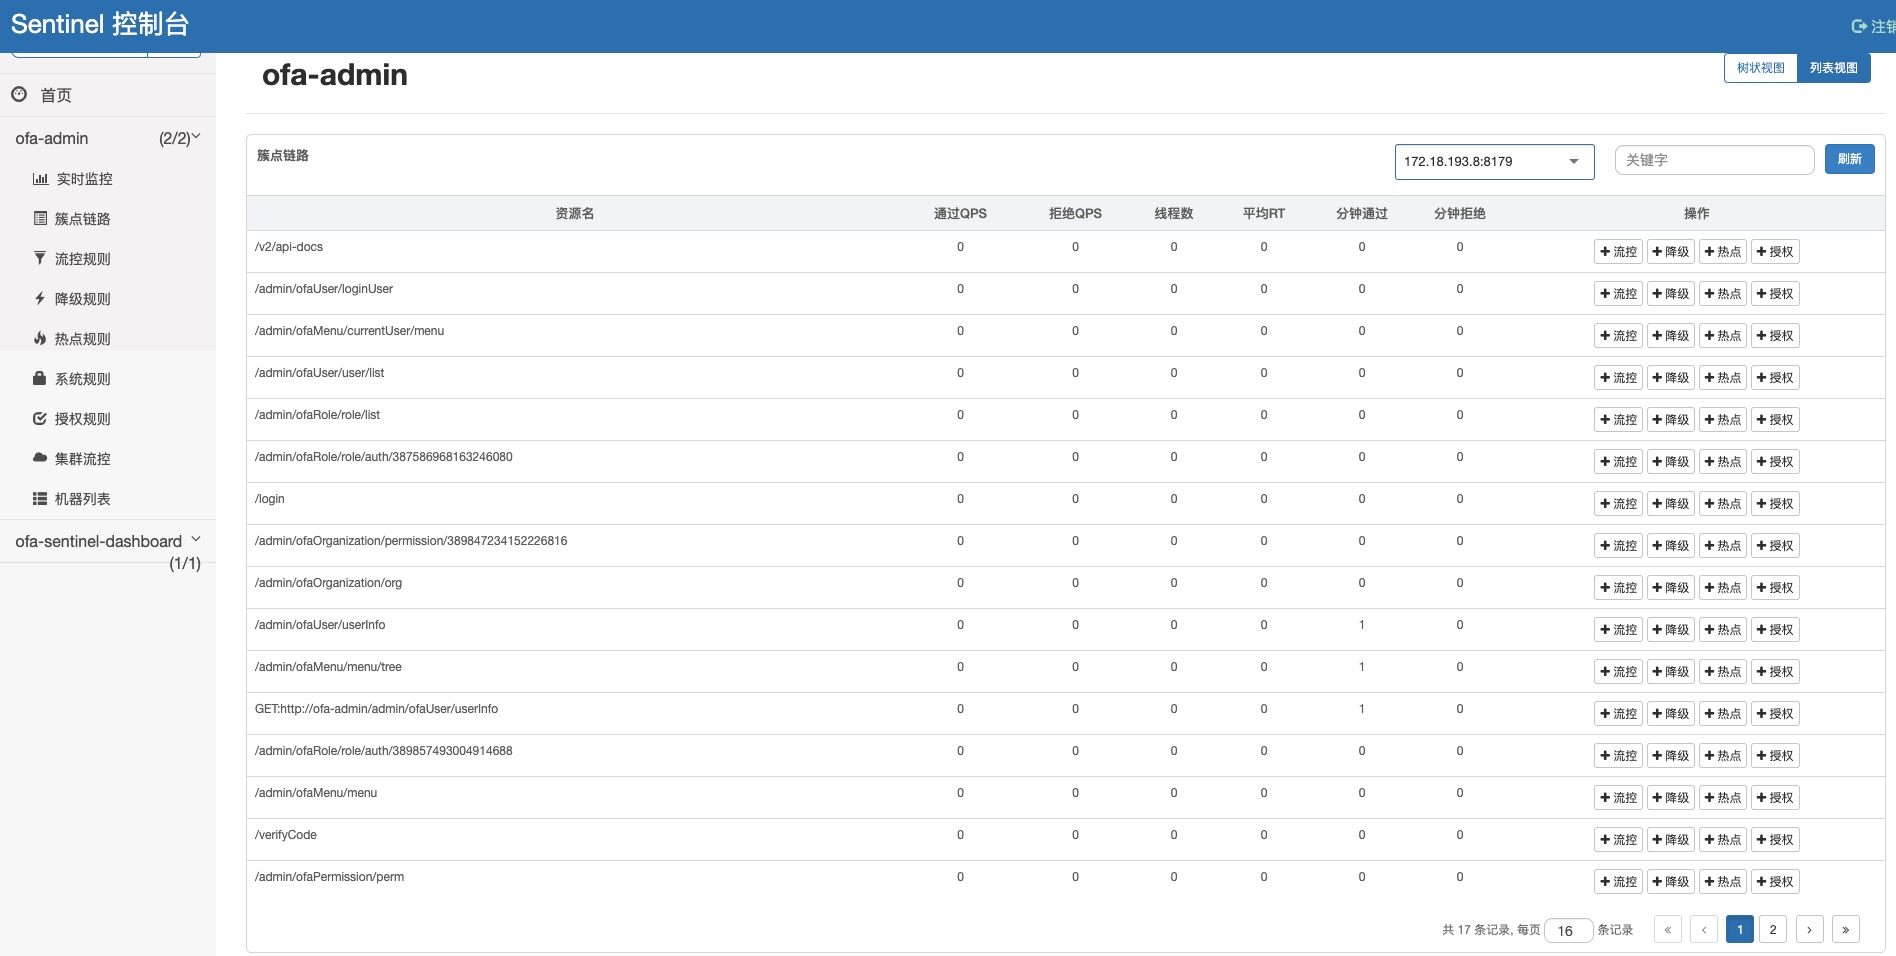Click the bar chart icon for 实时监控
Image resolution: width=1896 pixels, height=956 pixels.
coord(40,179)
